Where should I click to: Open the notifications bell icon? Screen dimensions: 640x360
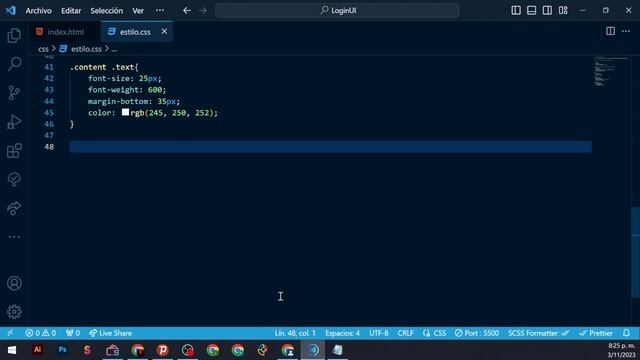627,333
